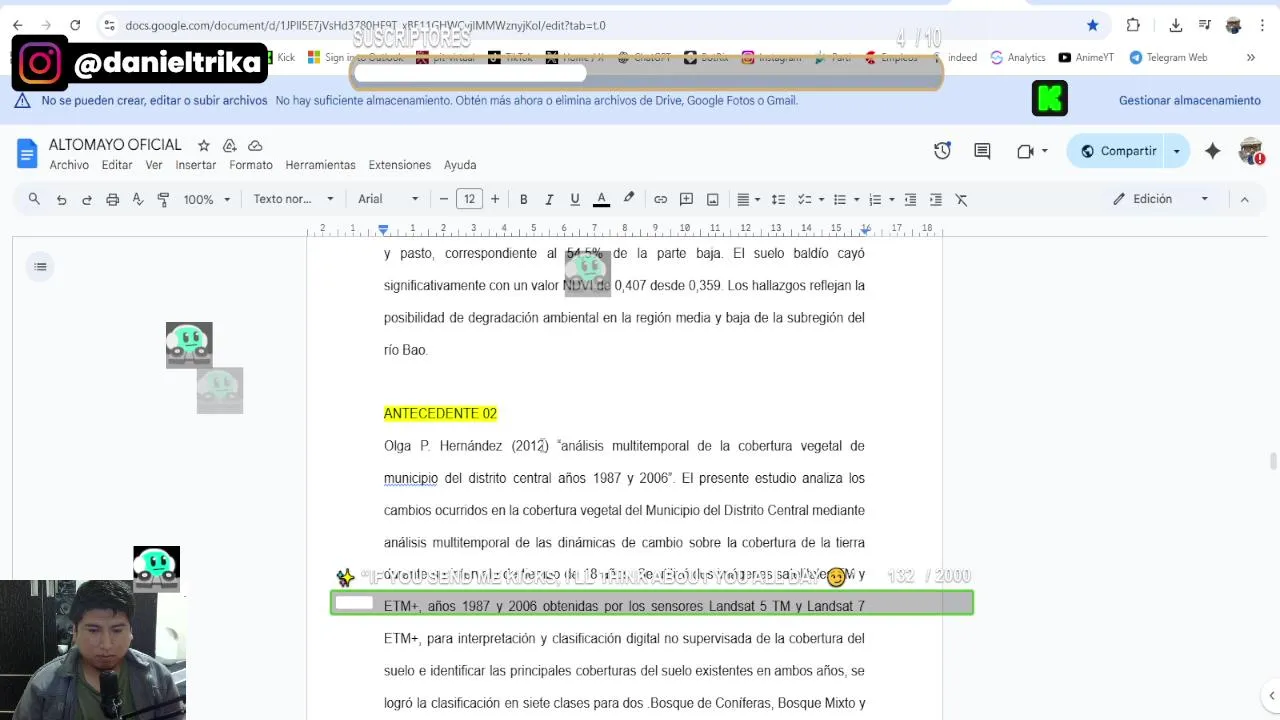1280x720 pixels.
Task: Print the document
Action: pos(112,199)
